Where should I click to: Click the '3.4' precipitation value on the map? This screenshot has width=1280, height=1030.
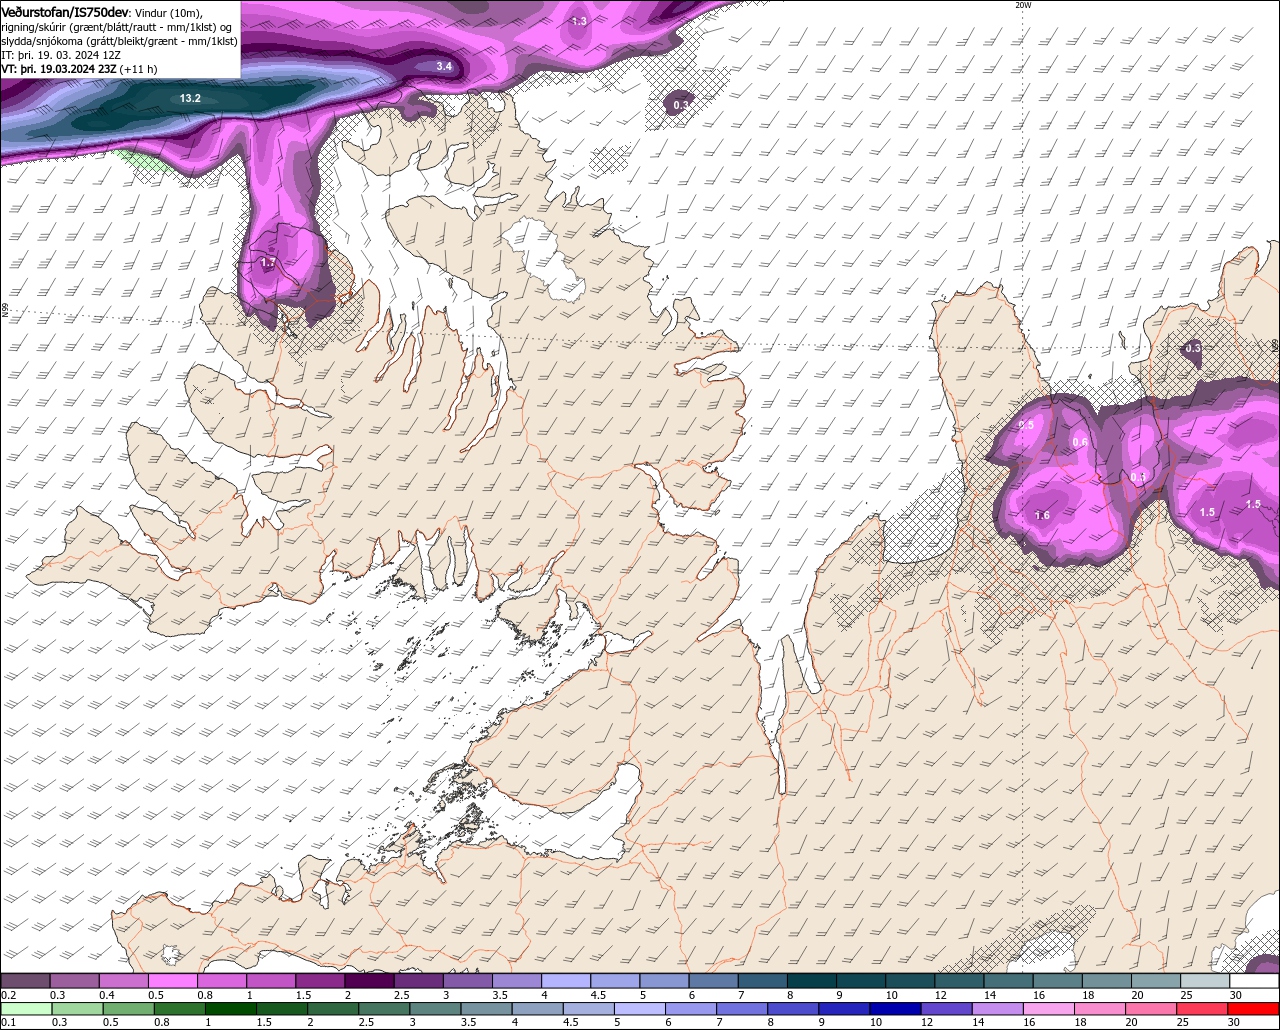(445, 66)
